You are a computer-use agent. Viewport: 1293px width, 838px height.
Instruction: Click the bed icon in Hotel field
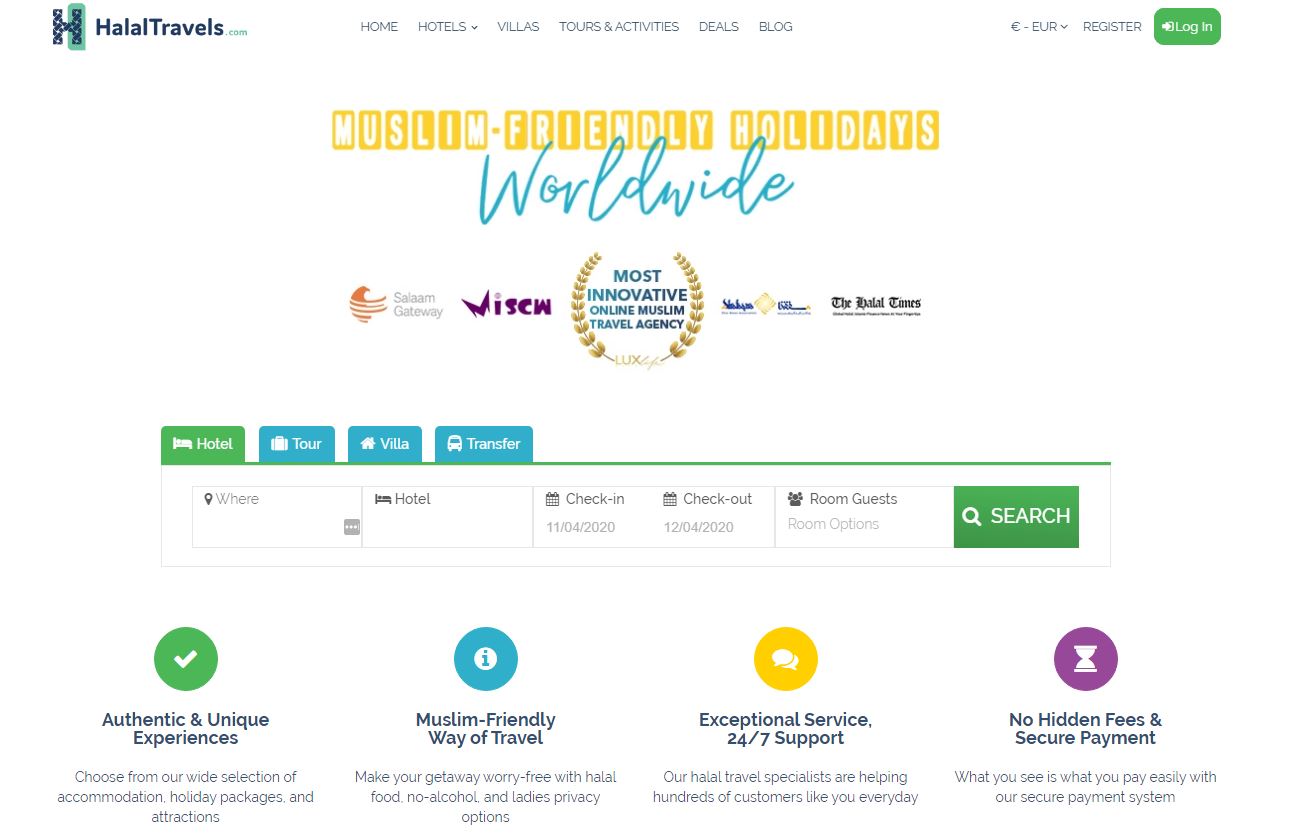(x=383, y=499)
